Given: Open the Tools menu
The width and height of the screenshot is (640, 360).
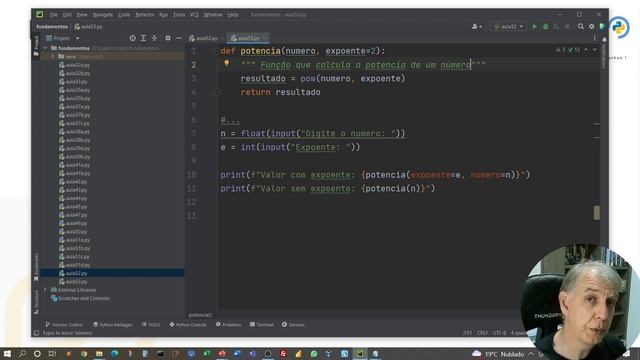Looking at the screenshot, I should (178, 15).
